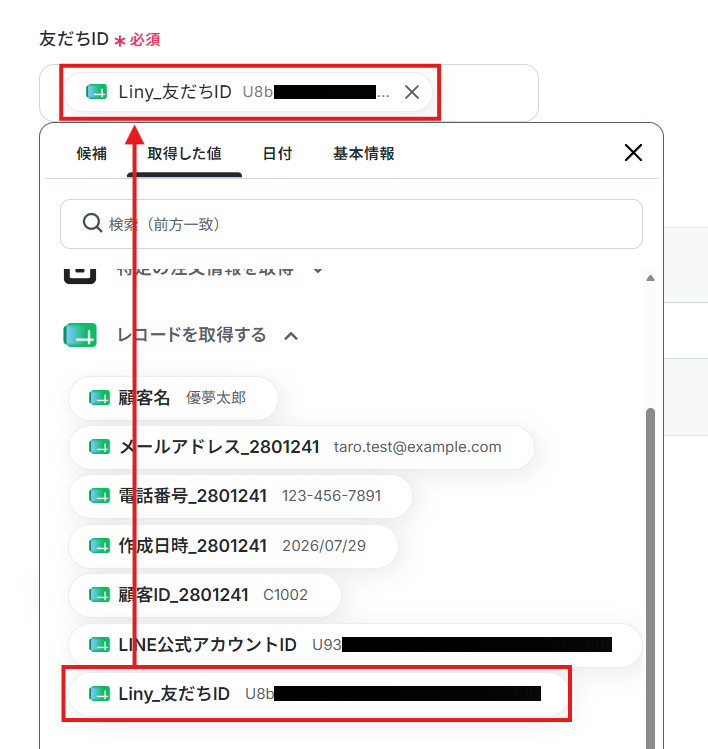This screenshot has height=749, width=708.
Task: Click the vertical scrollbar thumb of the list
Action: 650,578
